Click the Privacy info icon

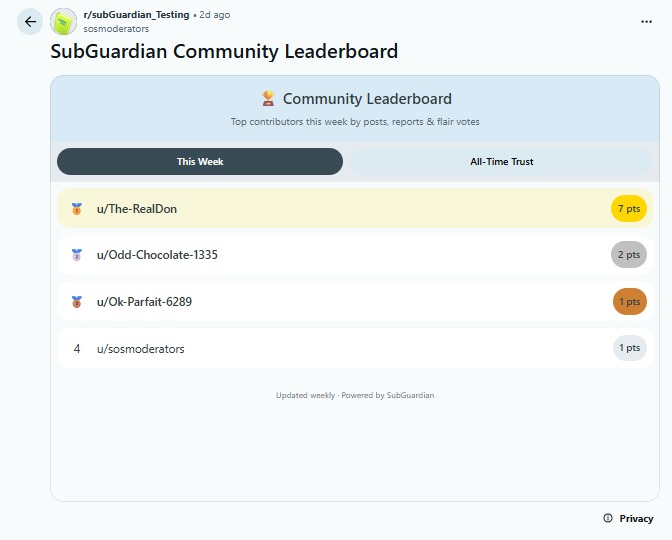click(608, 518)
